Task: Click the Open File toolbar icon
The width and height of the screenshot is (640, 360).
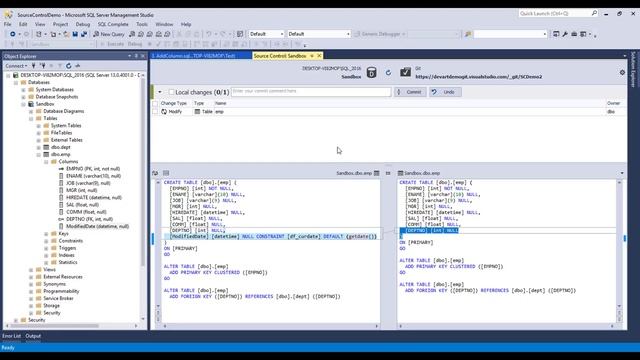Action: (66, 34)
